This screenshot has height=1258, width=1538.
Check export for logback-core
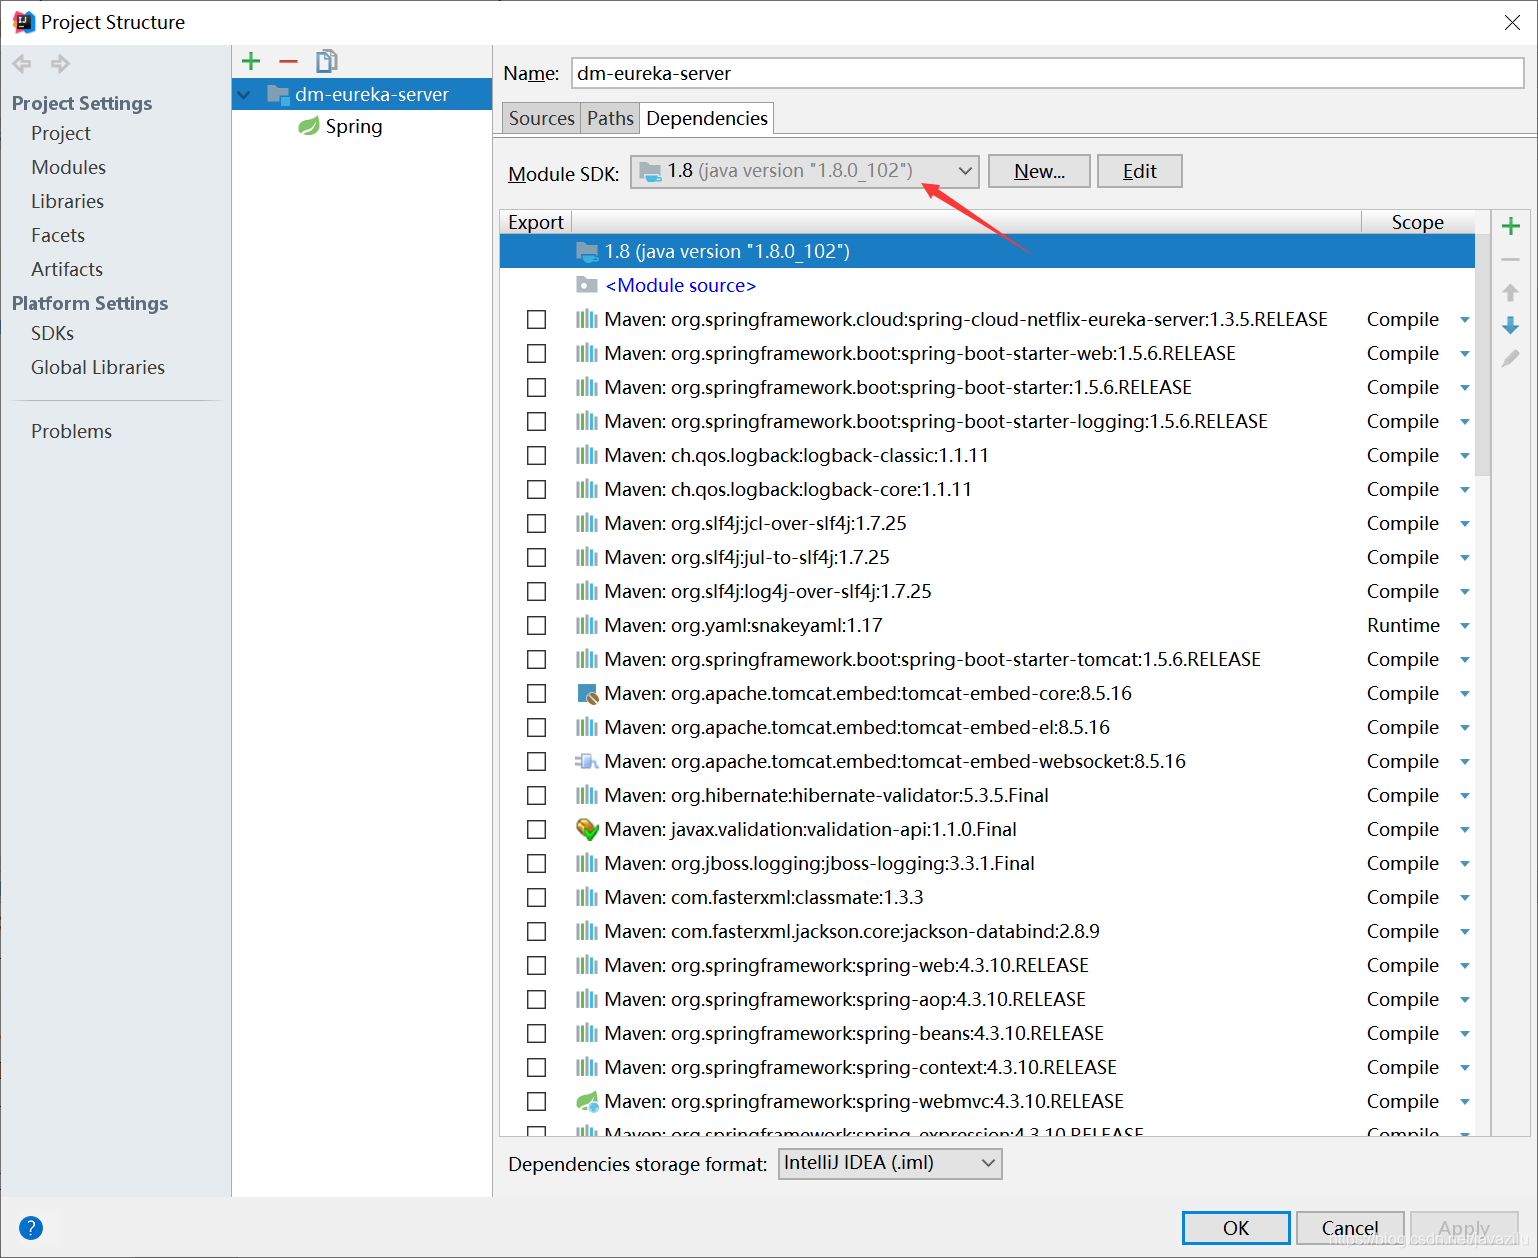[x=537, y=490]
